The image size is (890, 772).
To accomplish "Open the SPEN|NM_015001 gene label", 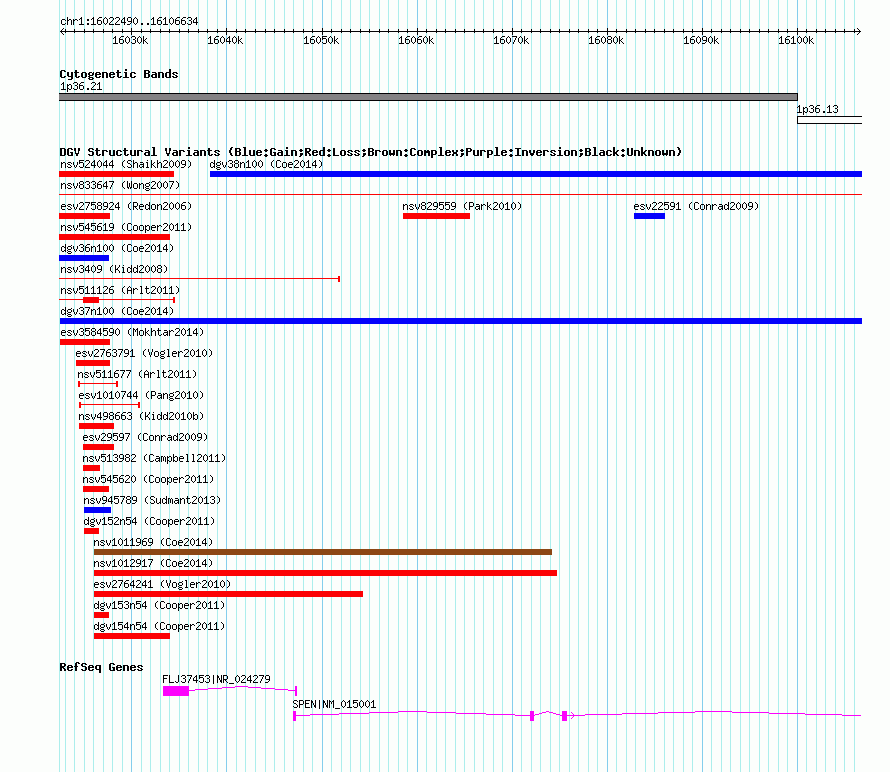I will (x=334, y=704).
